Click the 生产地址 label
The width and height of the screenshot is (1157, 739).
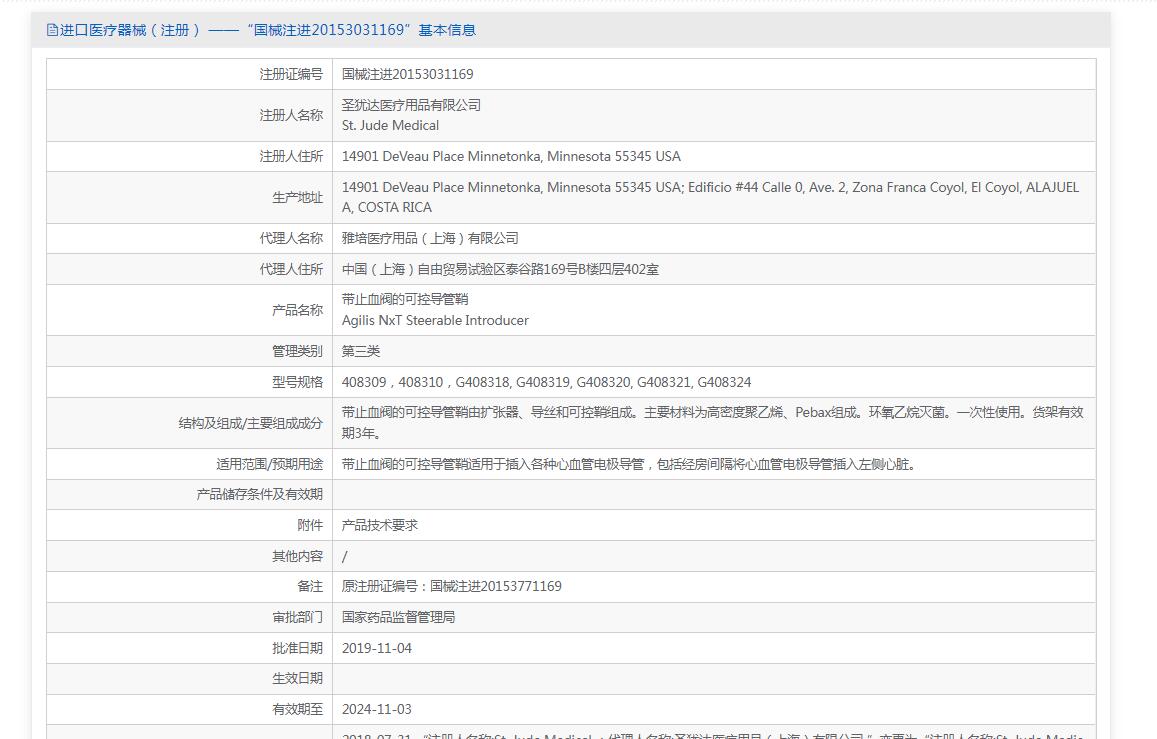pyautogui.click(x=297, y=198)
